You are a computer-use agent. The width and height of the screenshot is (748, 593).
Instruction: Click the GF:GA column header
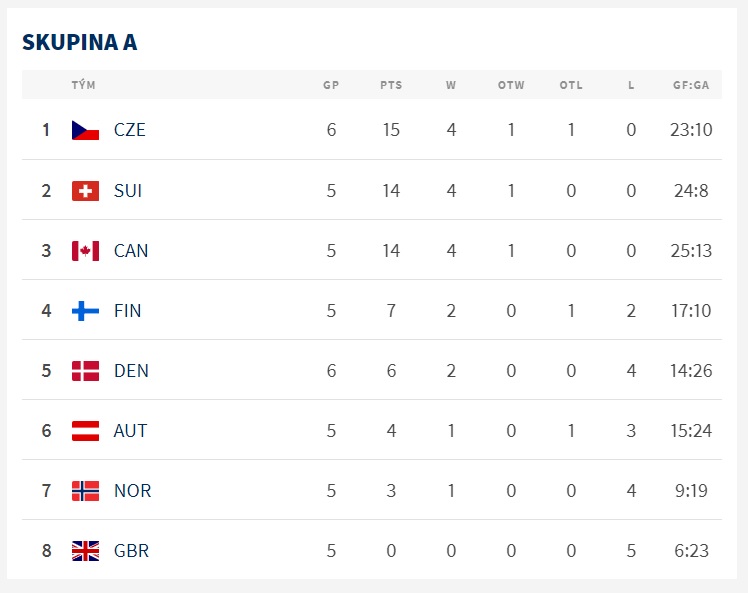691,85
